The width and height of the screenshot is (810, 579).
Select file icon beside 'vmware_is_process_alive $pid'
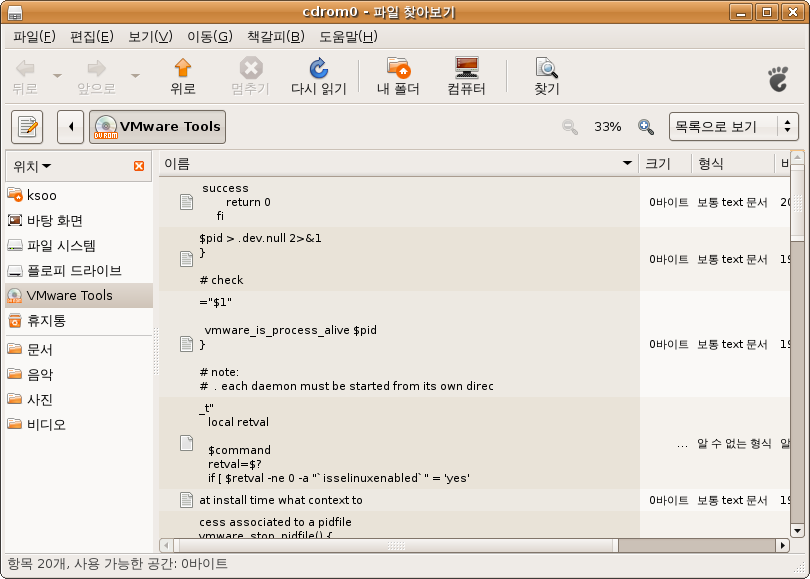coord(186,344)
